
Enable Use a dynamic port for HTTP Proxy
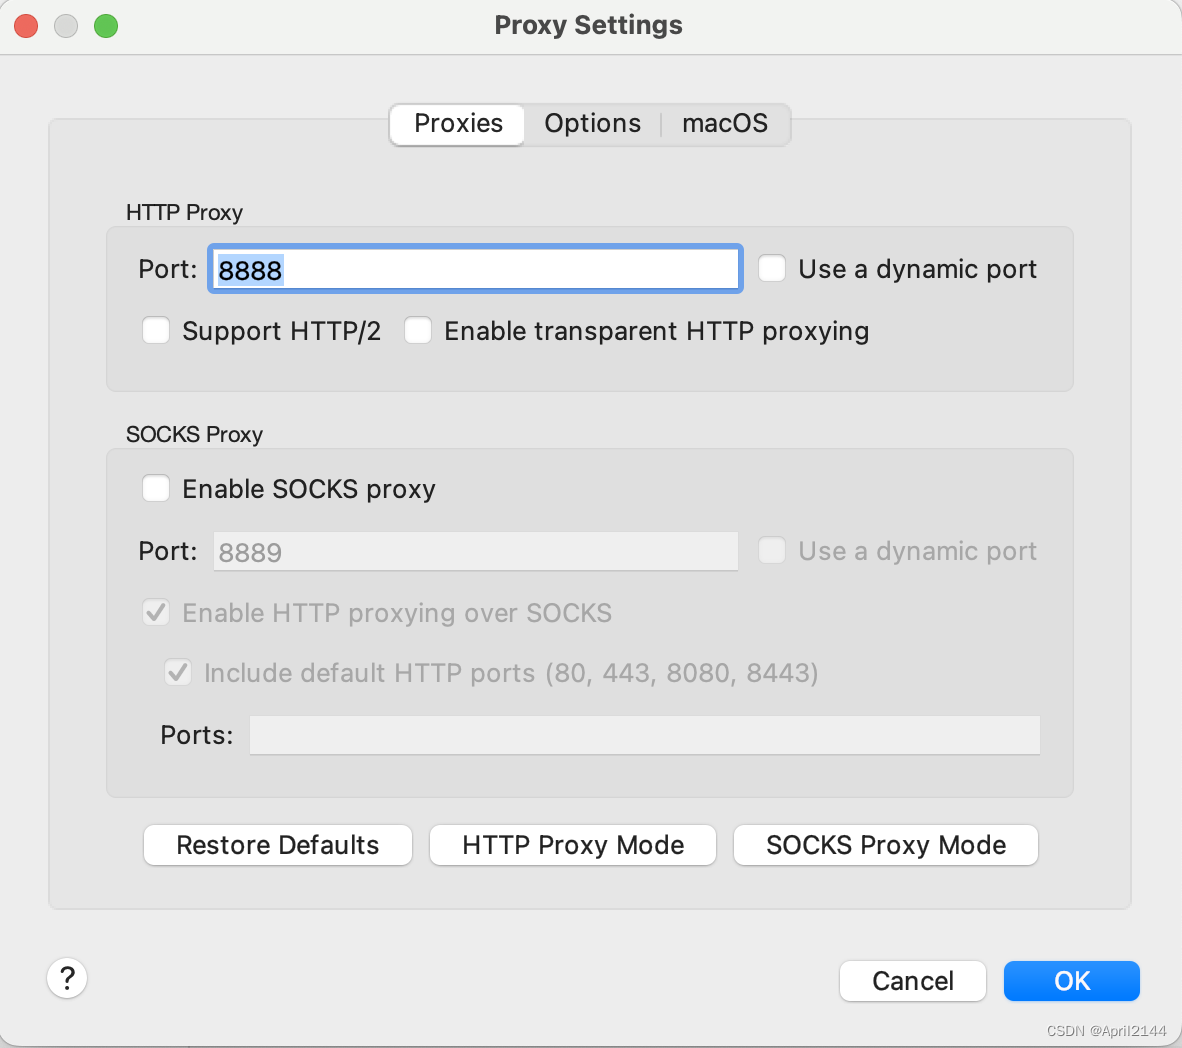click(772, 268)
